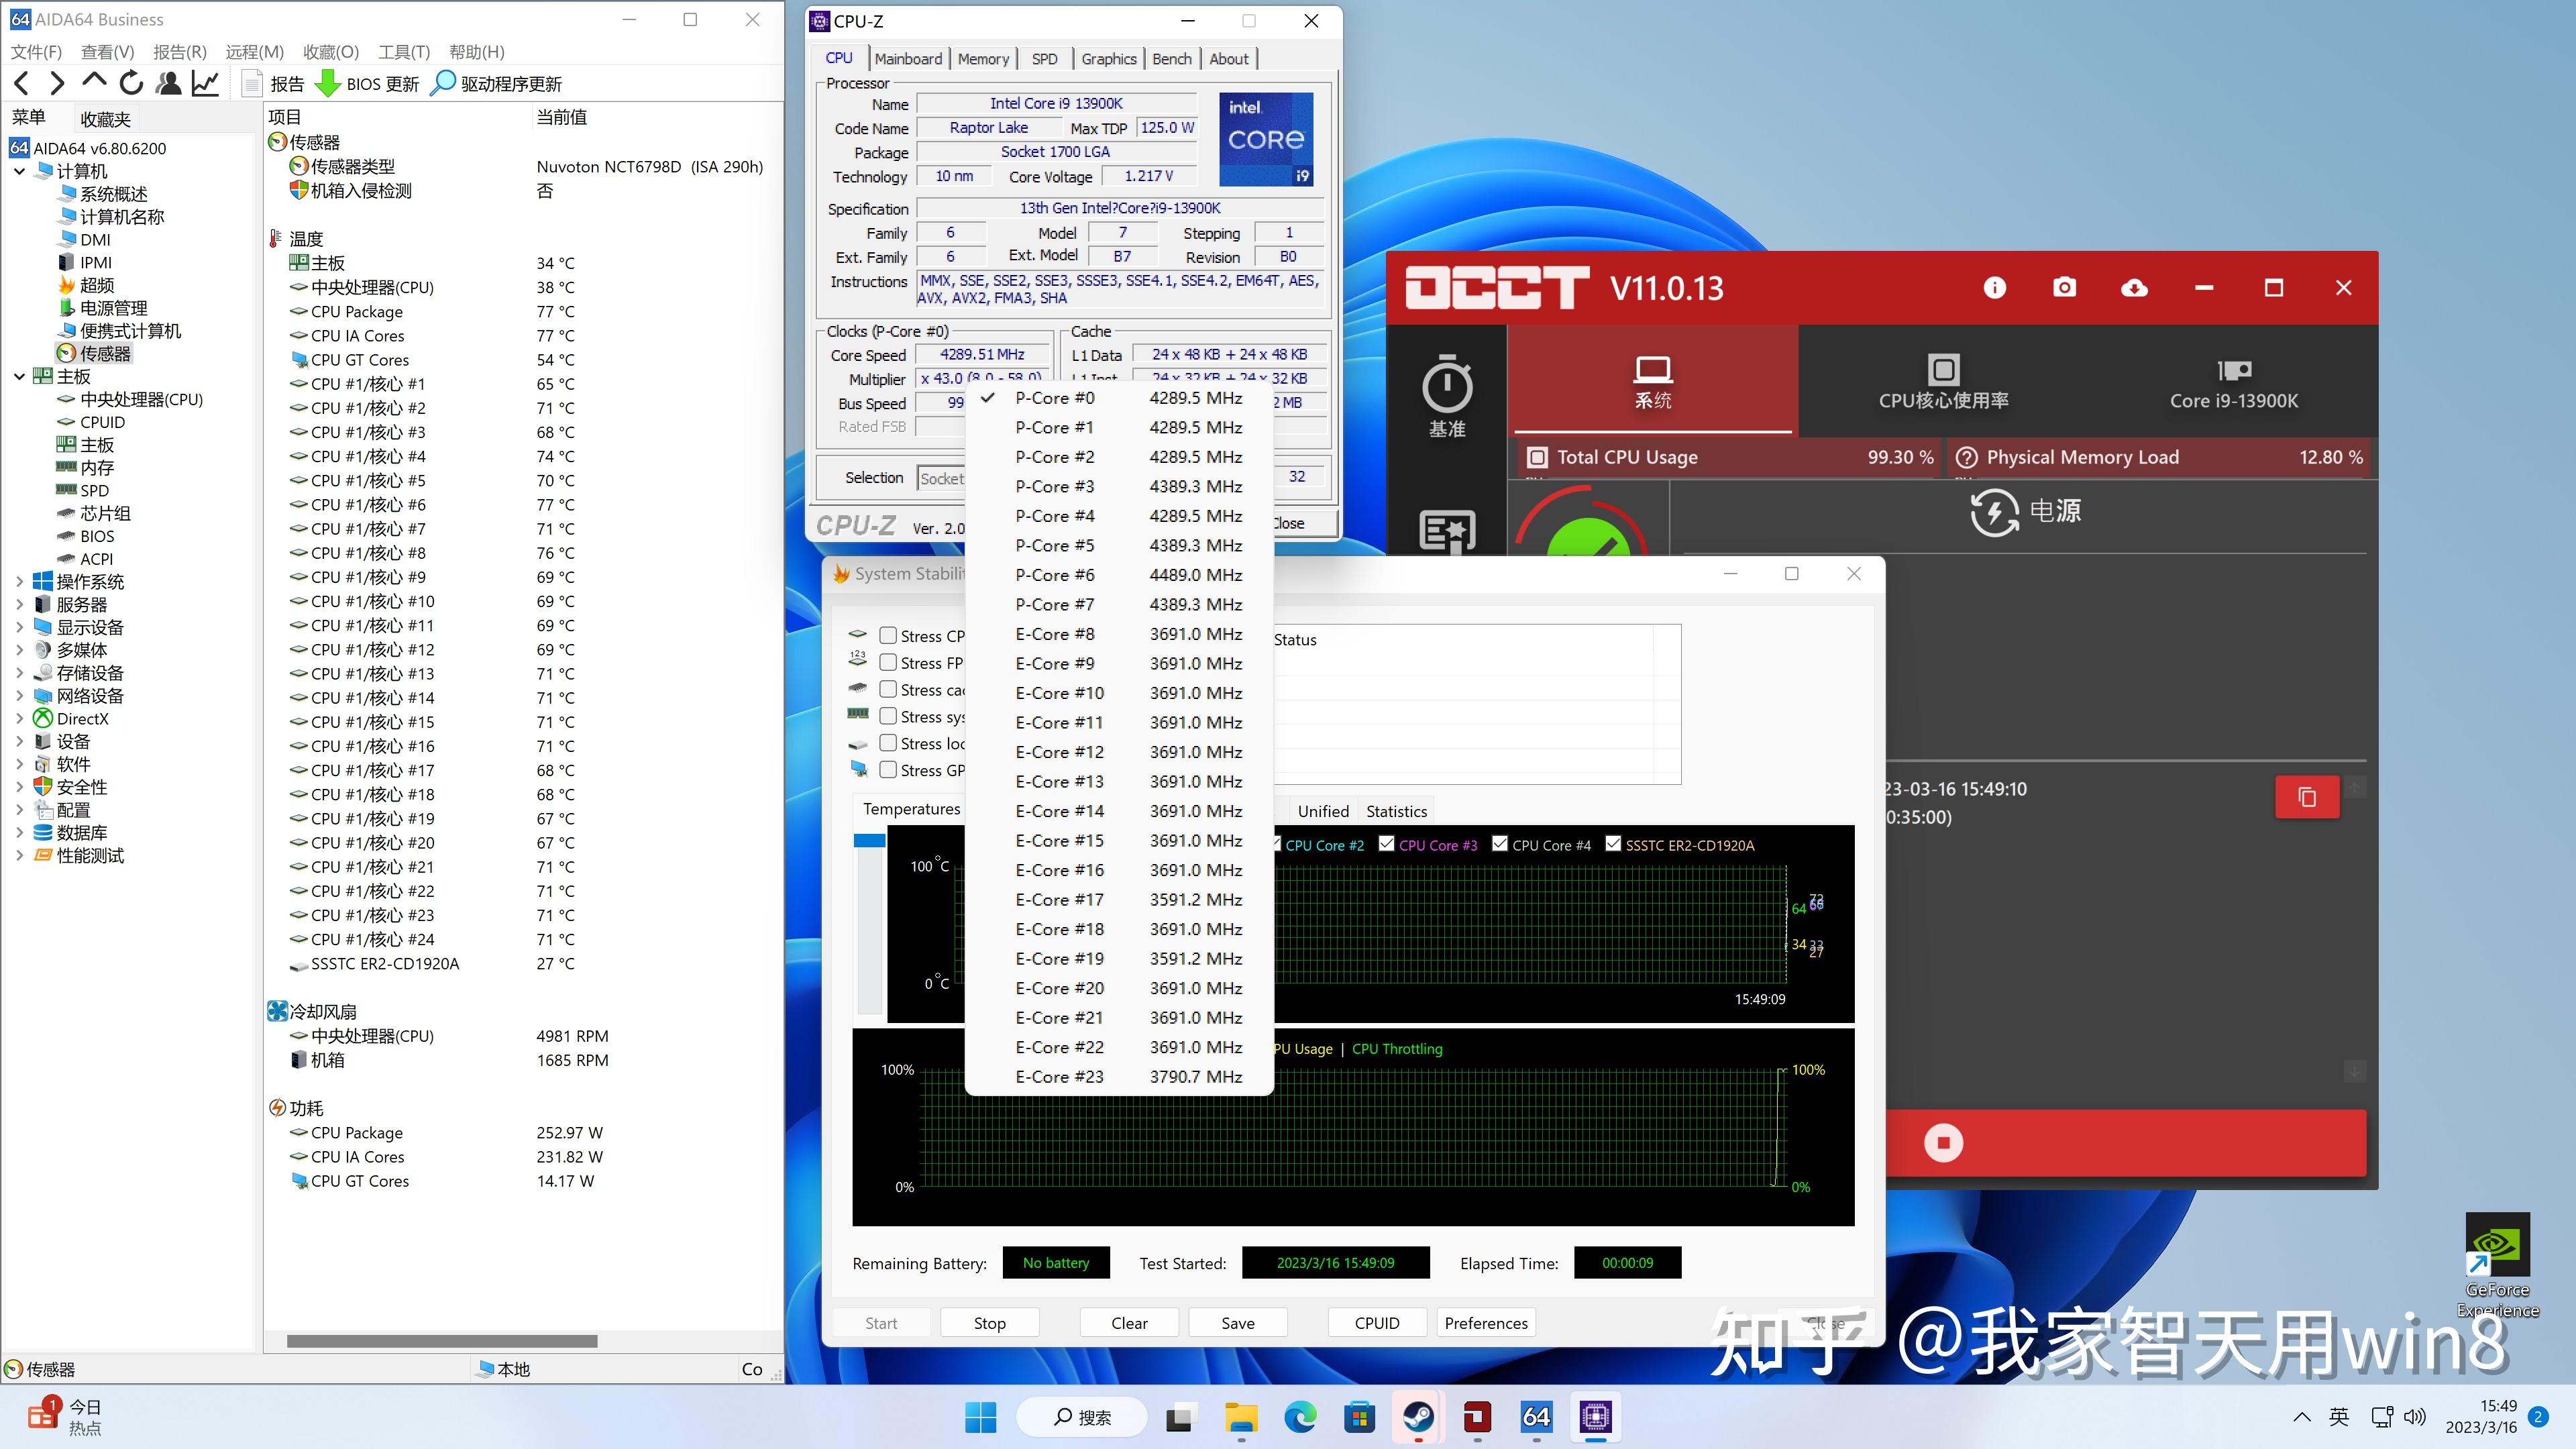The image size is (2576, 1449).
Task: Click the OCCT screenshot camera icon
Action: coord(2064,288)
